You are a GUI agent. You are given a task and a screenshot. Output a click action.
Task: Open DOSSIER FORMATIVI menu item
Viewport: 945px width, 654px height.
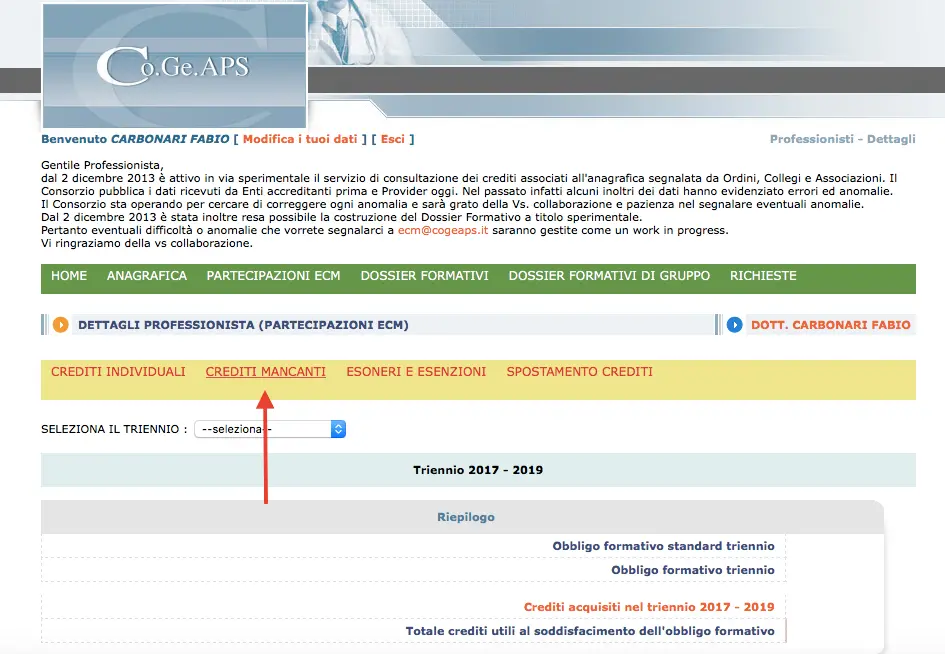pyautogui.click(x=424, y=276)
